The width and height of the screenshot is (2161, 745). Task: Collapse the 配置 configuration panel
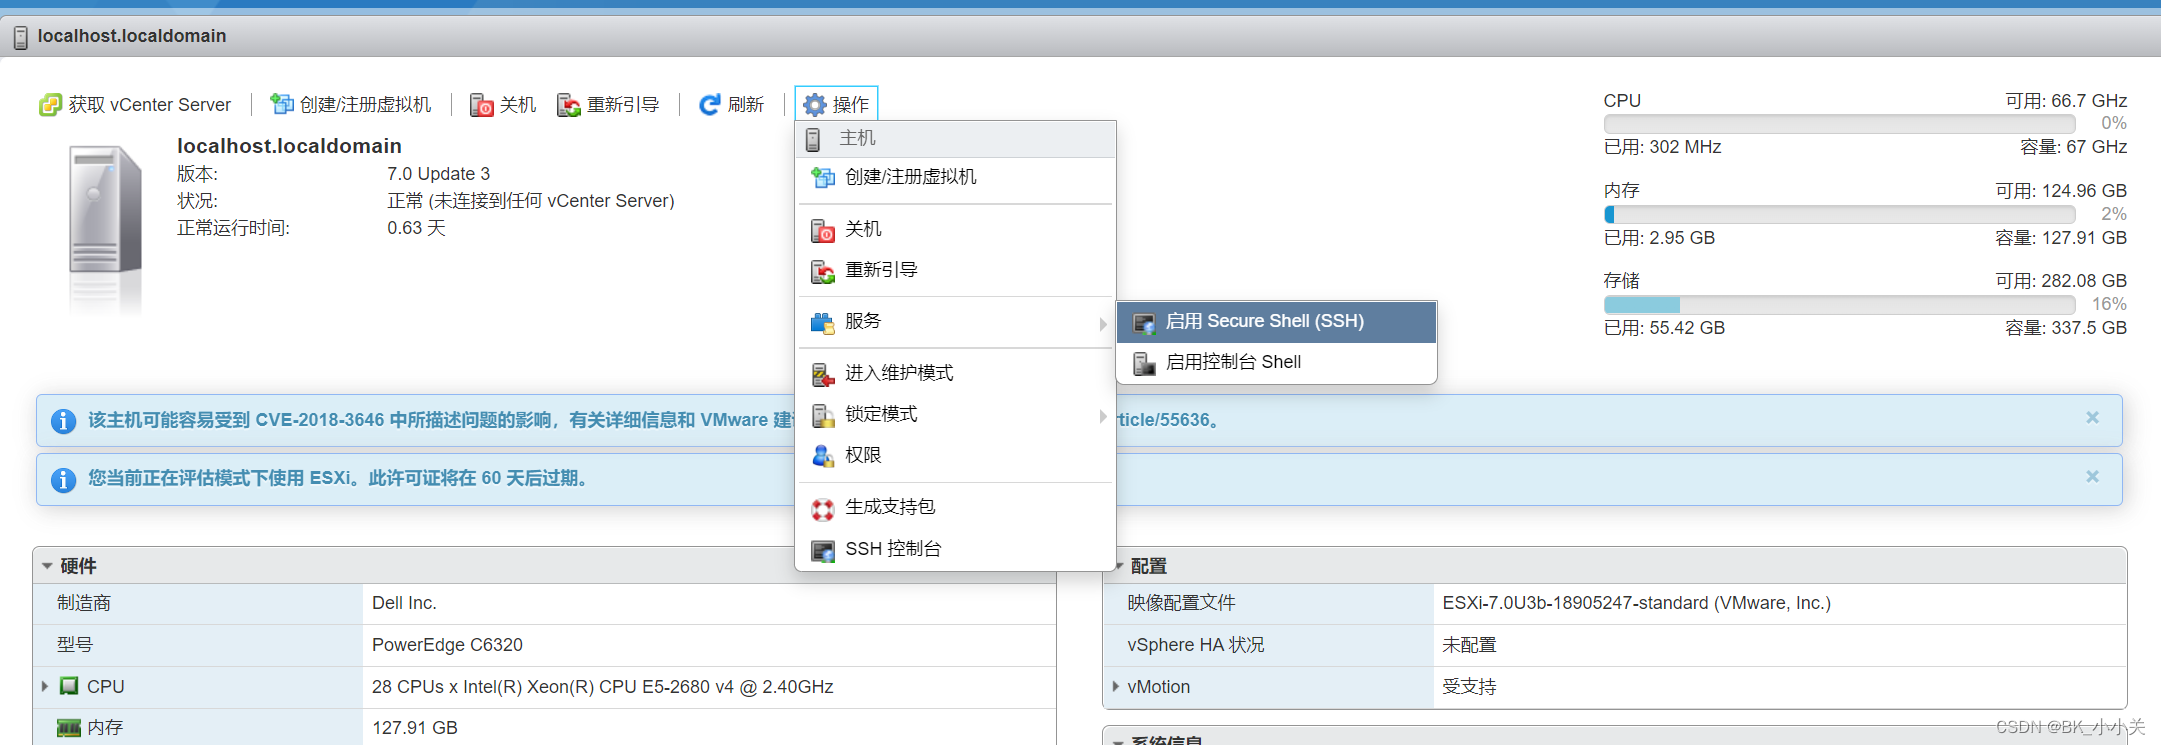[1119, 567]
